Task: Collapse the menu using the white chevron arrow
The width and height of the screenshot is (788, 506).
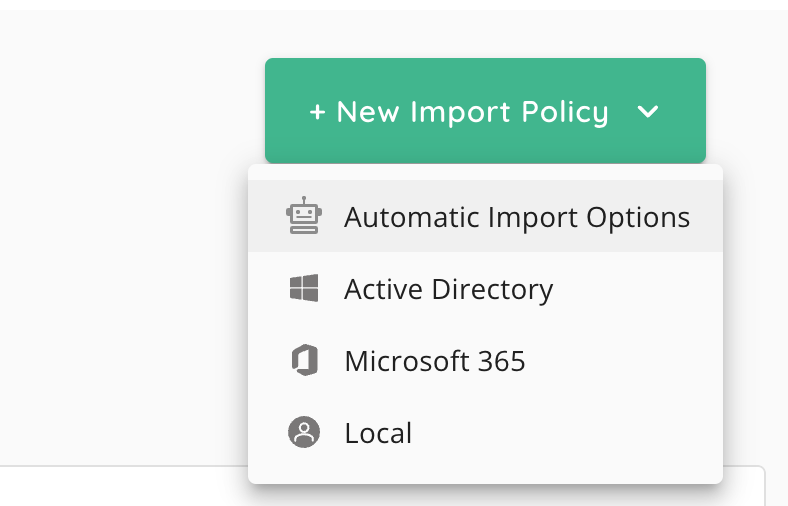Action: [648, 111]
